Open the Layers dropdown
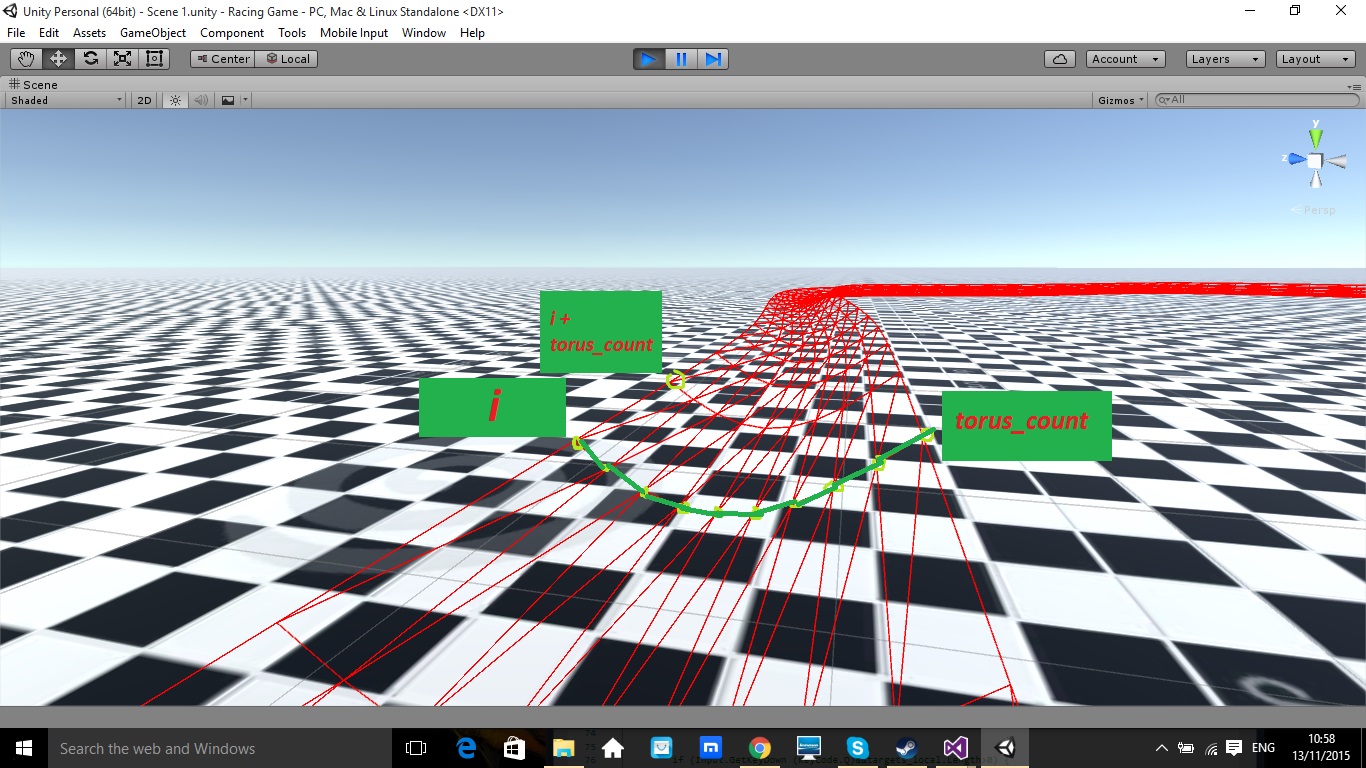The width and height of the screenshot is (1366, 768). 1225,59
